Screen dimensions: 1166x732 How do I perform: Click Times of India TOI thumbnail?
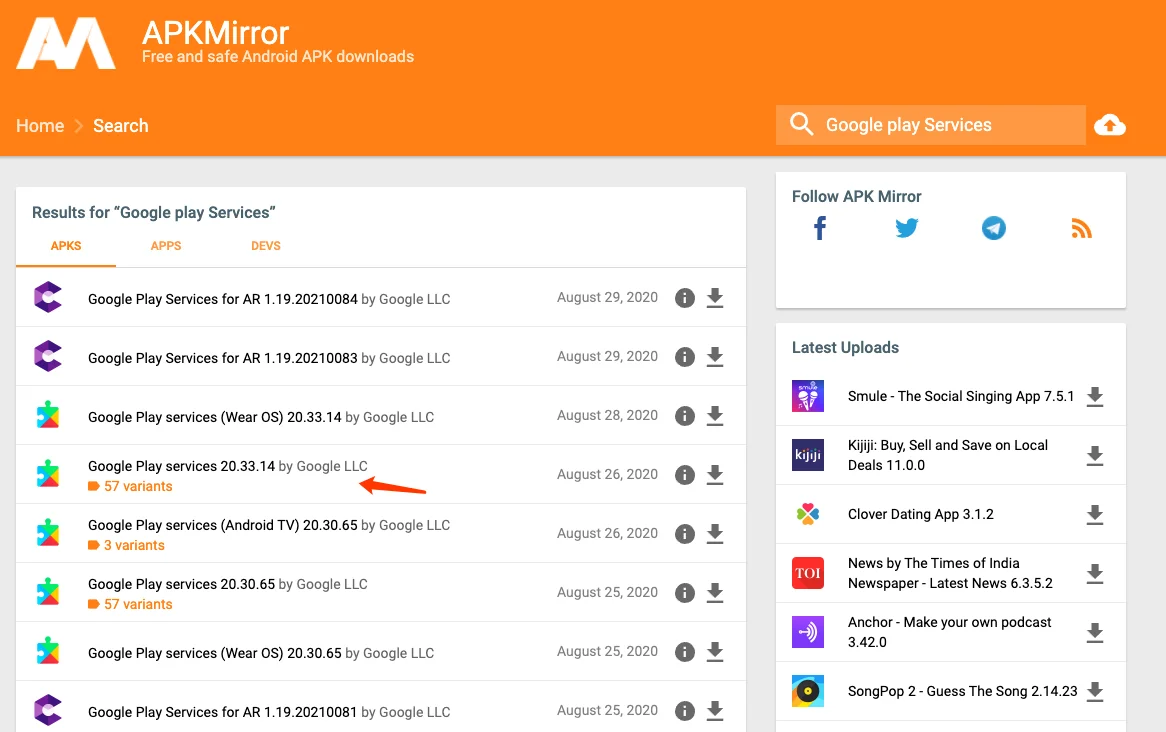808,573
